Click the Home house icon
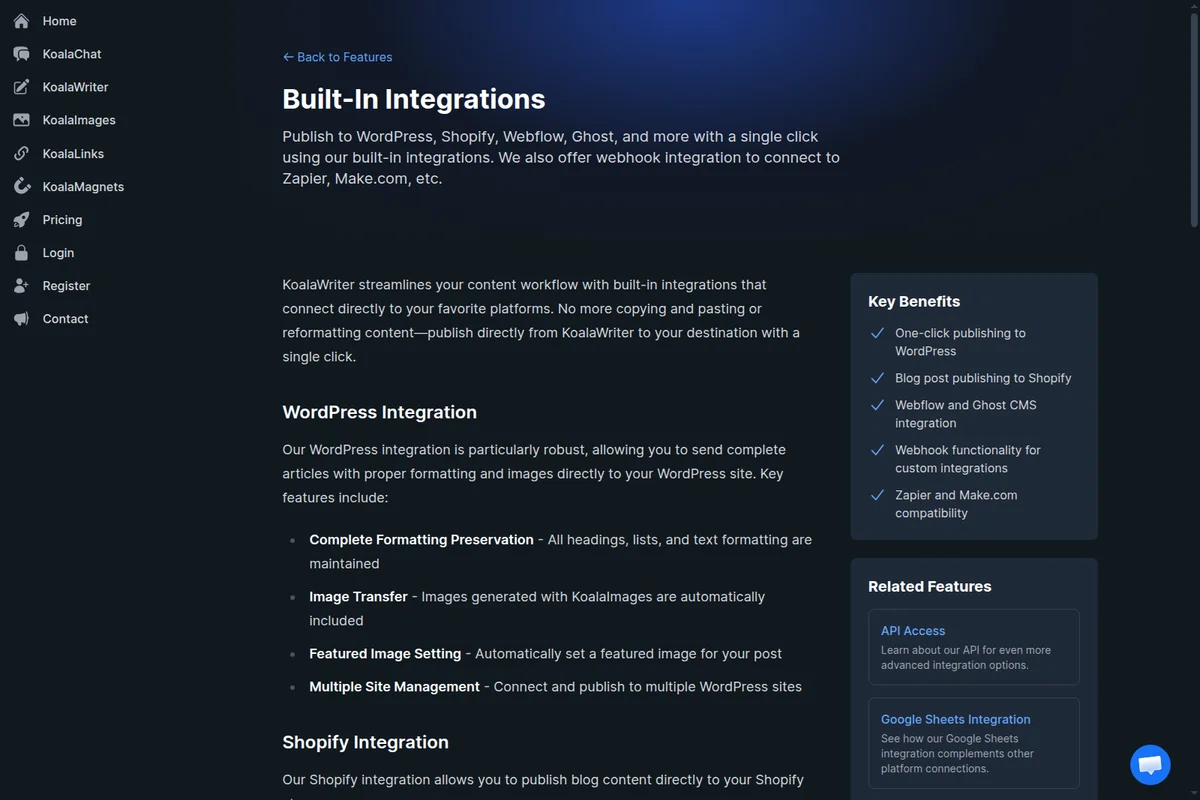The width and height of the screenshot is (1200, 800). (x=21, y=21)
